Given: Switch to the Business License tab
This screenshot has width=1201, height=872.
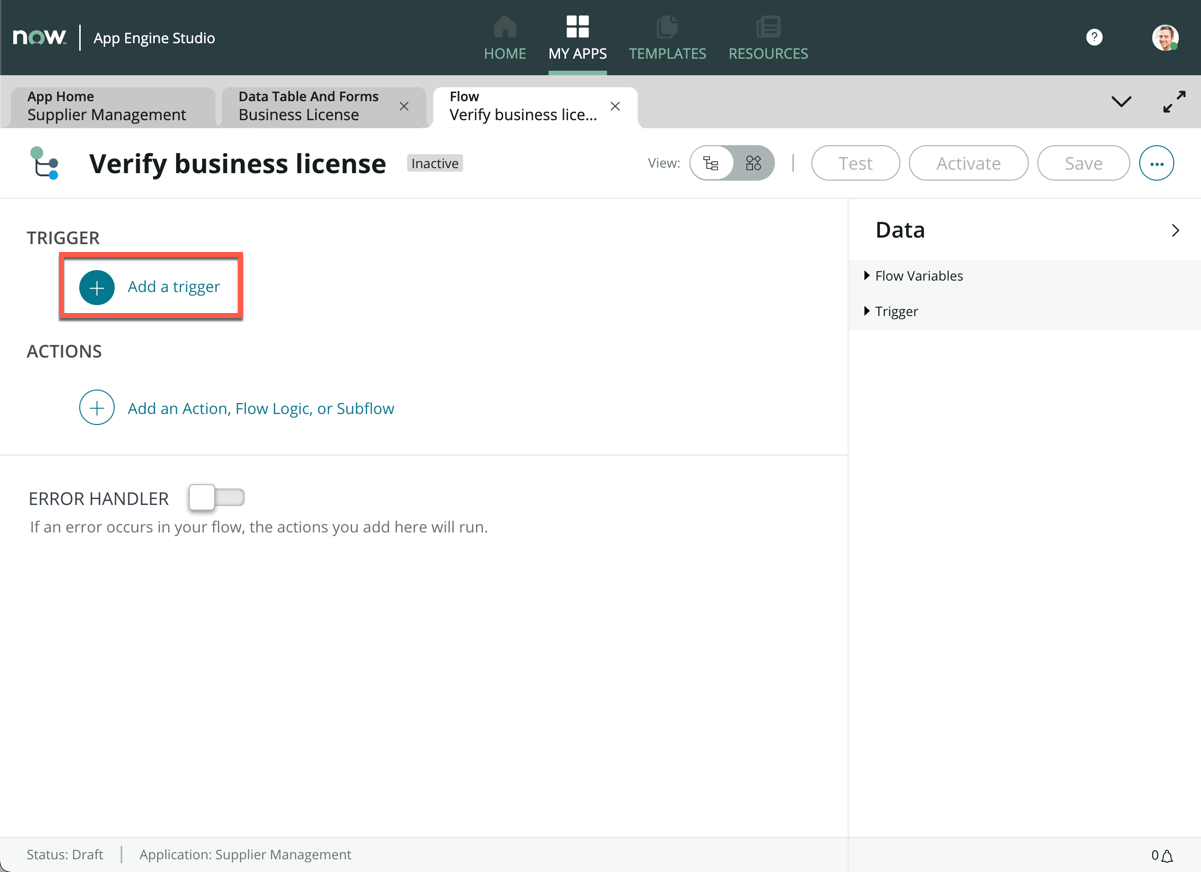Looking at the screenshot, I should coord(308,106).
